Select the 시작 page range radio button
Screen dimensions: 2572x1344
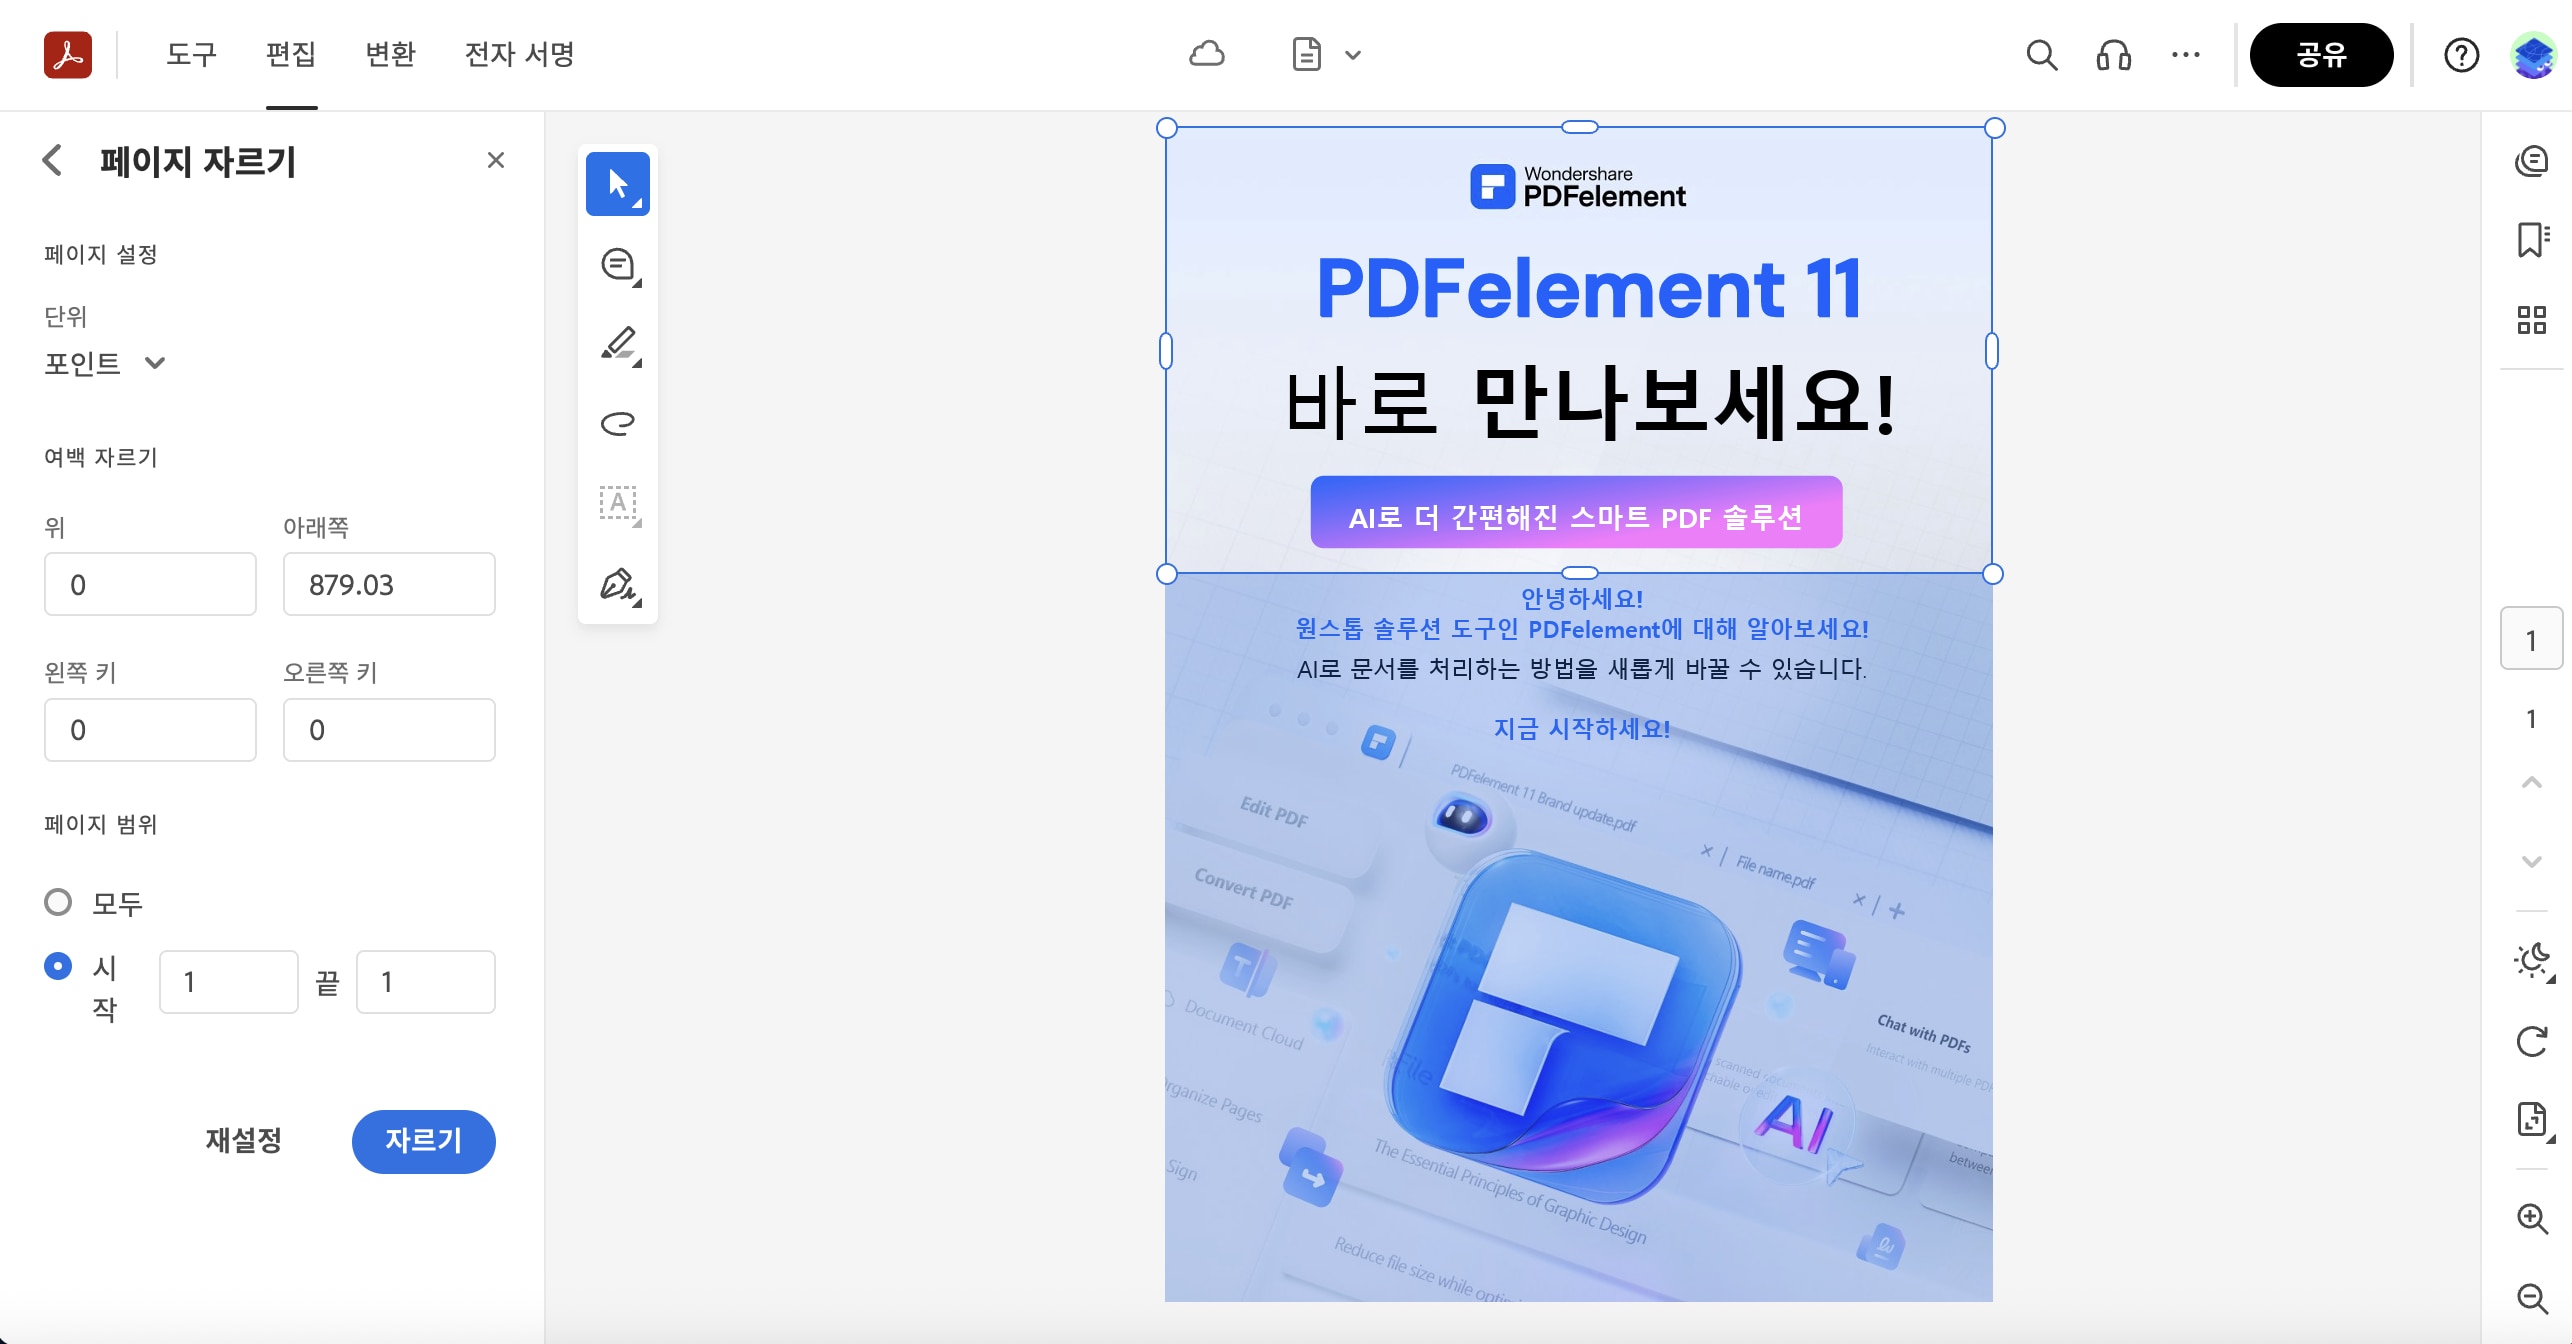[58, 966]
